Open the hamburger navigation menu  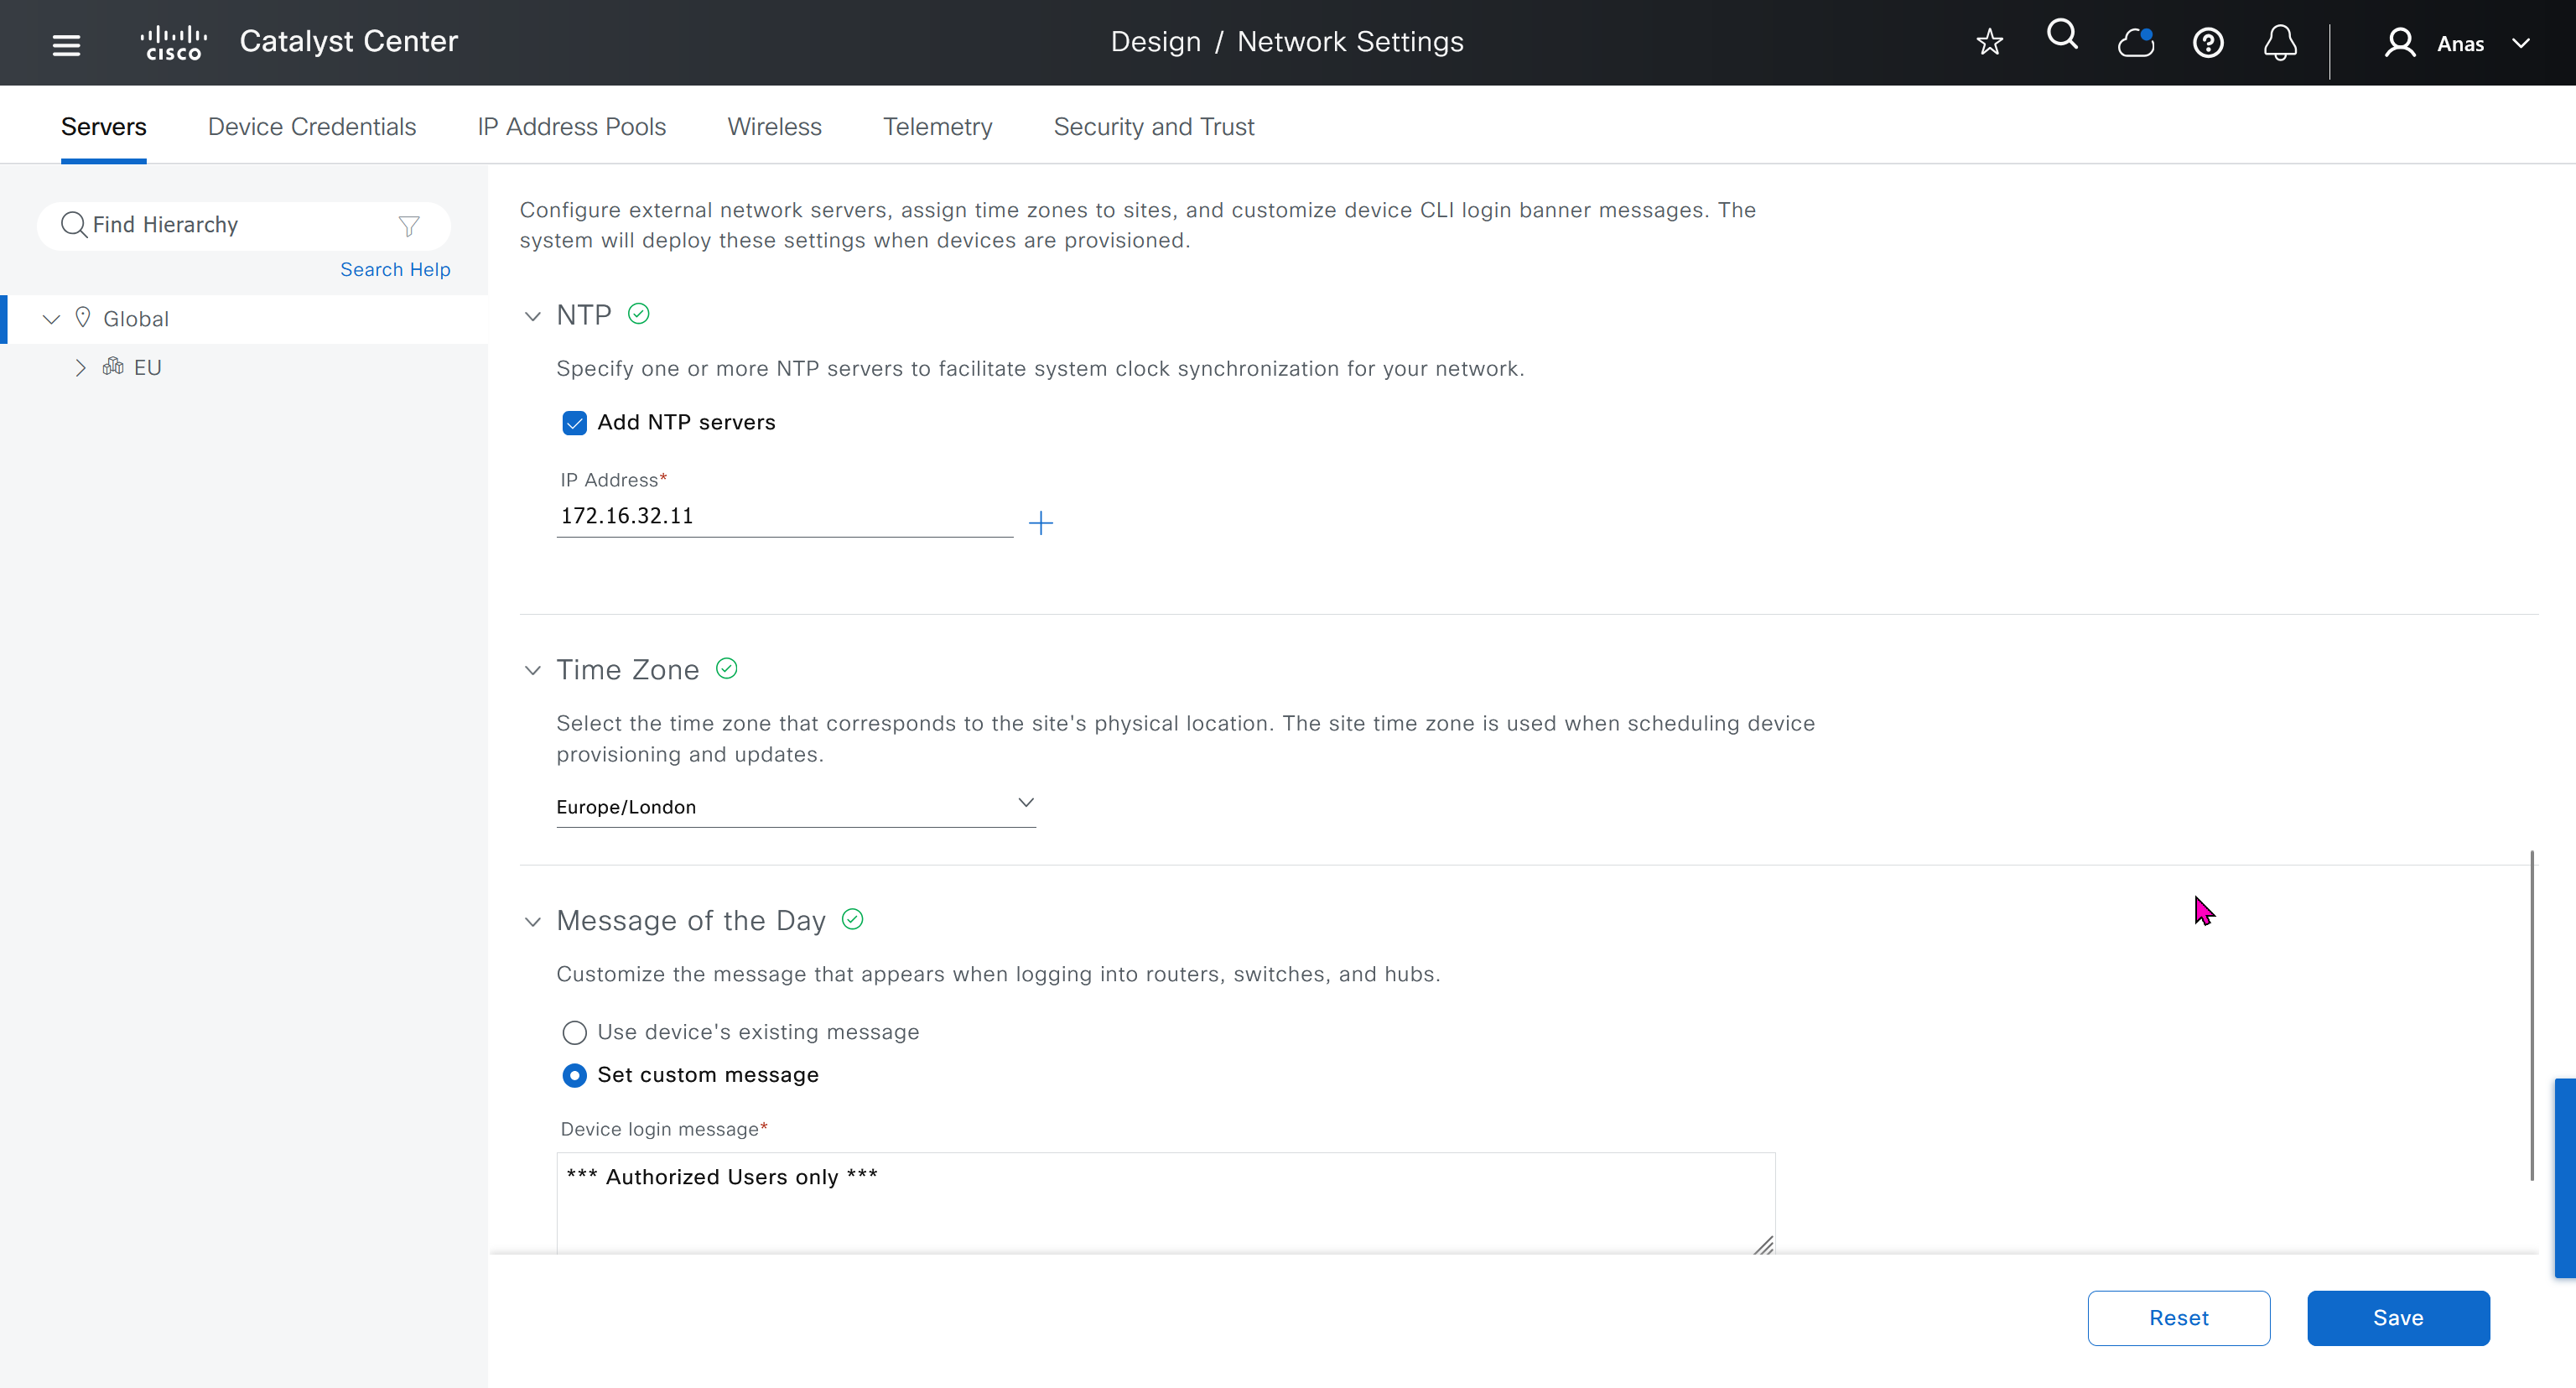(66, 44)
